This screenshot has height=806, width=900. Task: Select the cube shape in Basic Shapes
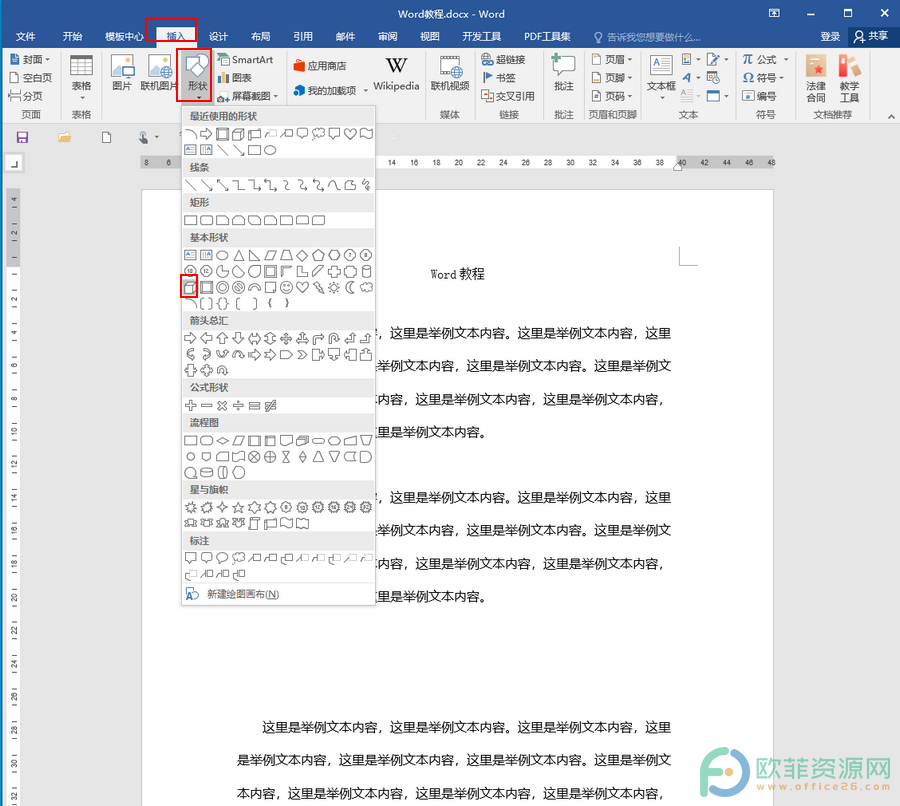click(x=190, y=288)
